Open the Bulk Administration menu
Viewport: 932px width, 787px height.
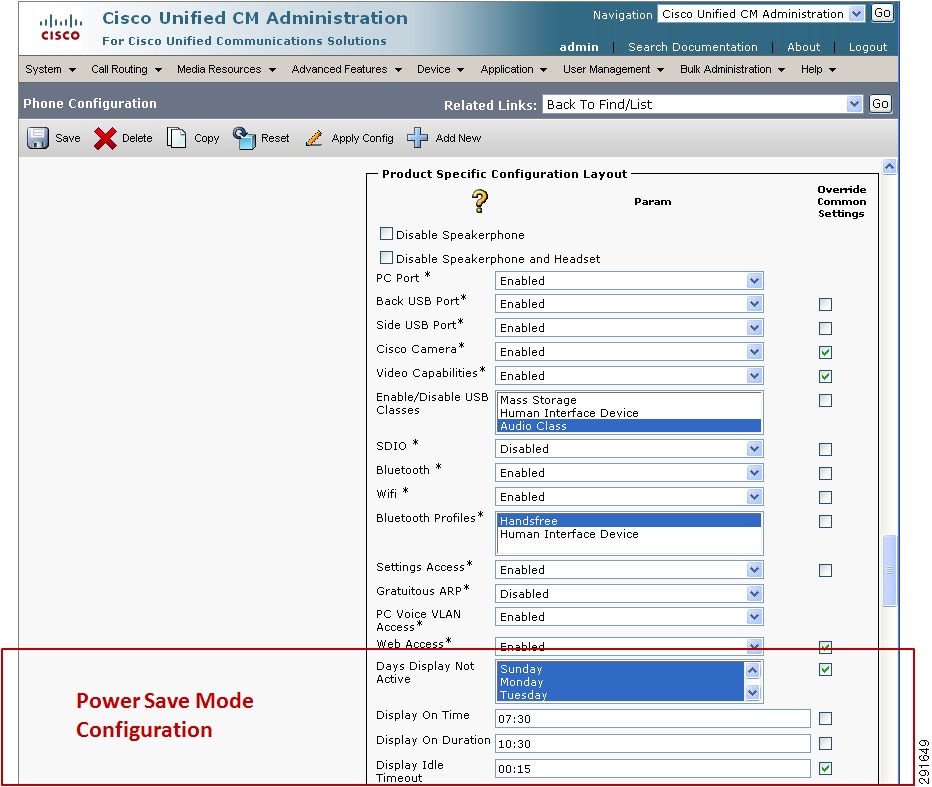click(732, 70)
